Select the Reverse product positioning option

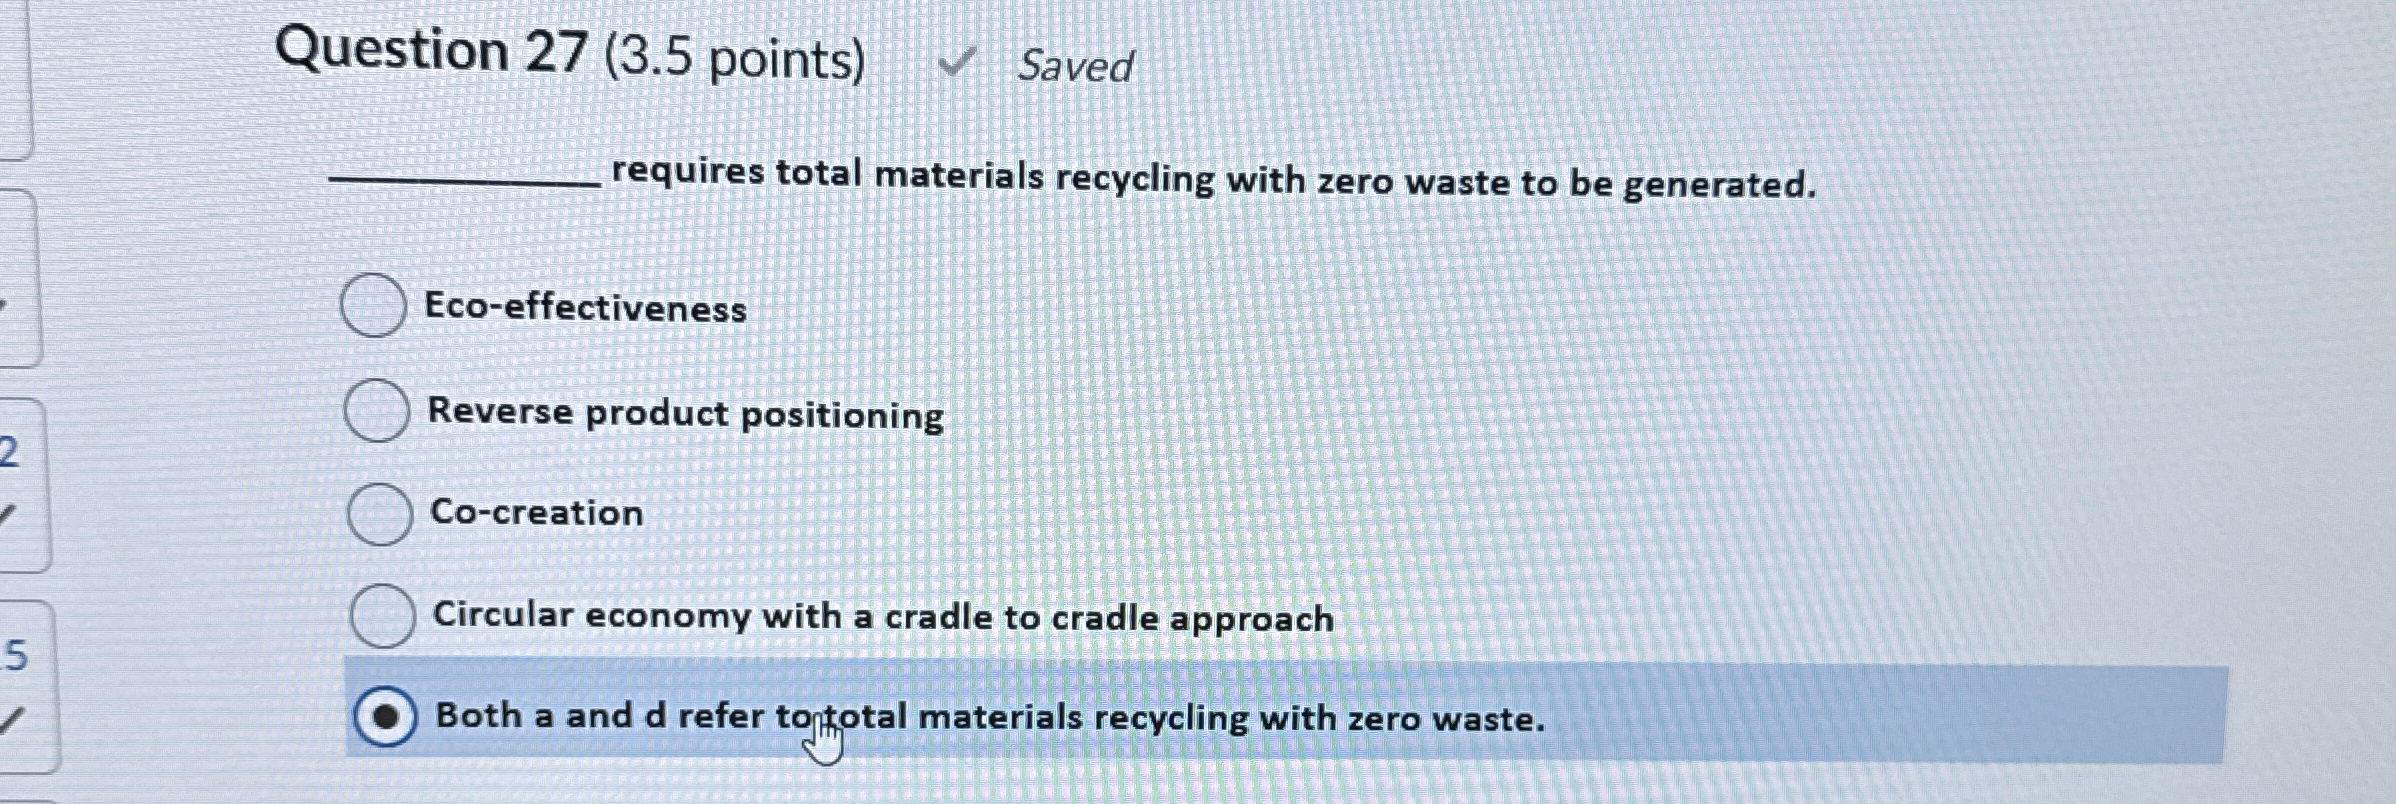[x=376, y=409]
